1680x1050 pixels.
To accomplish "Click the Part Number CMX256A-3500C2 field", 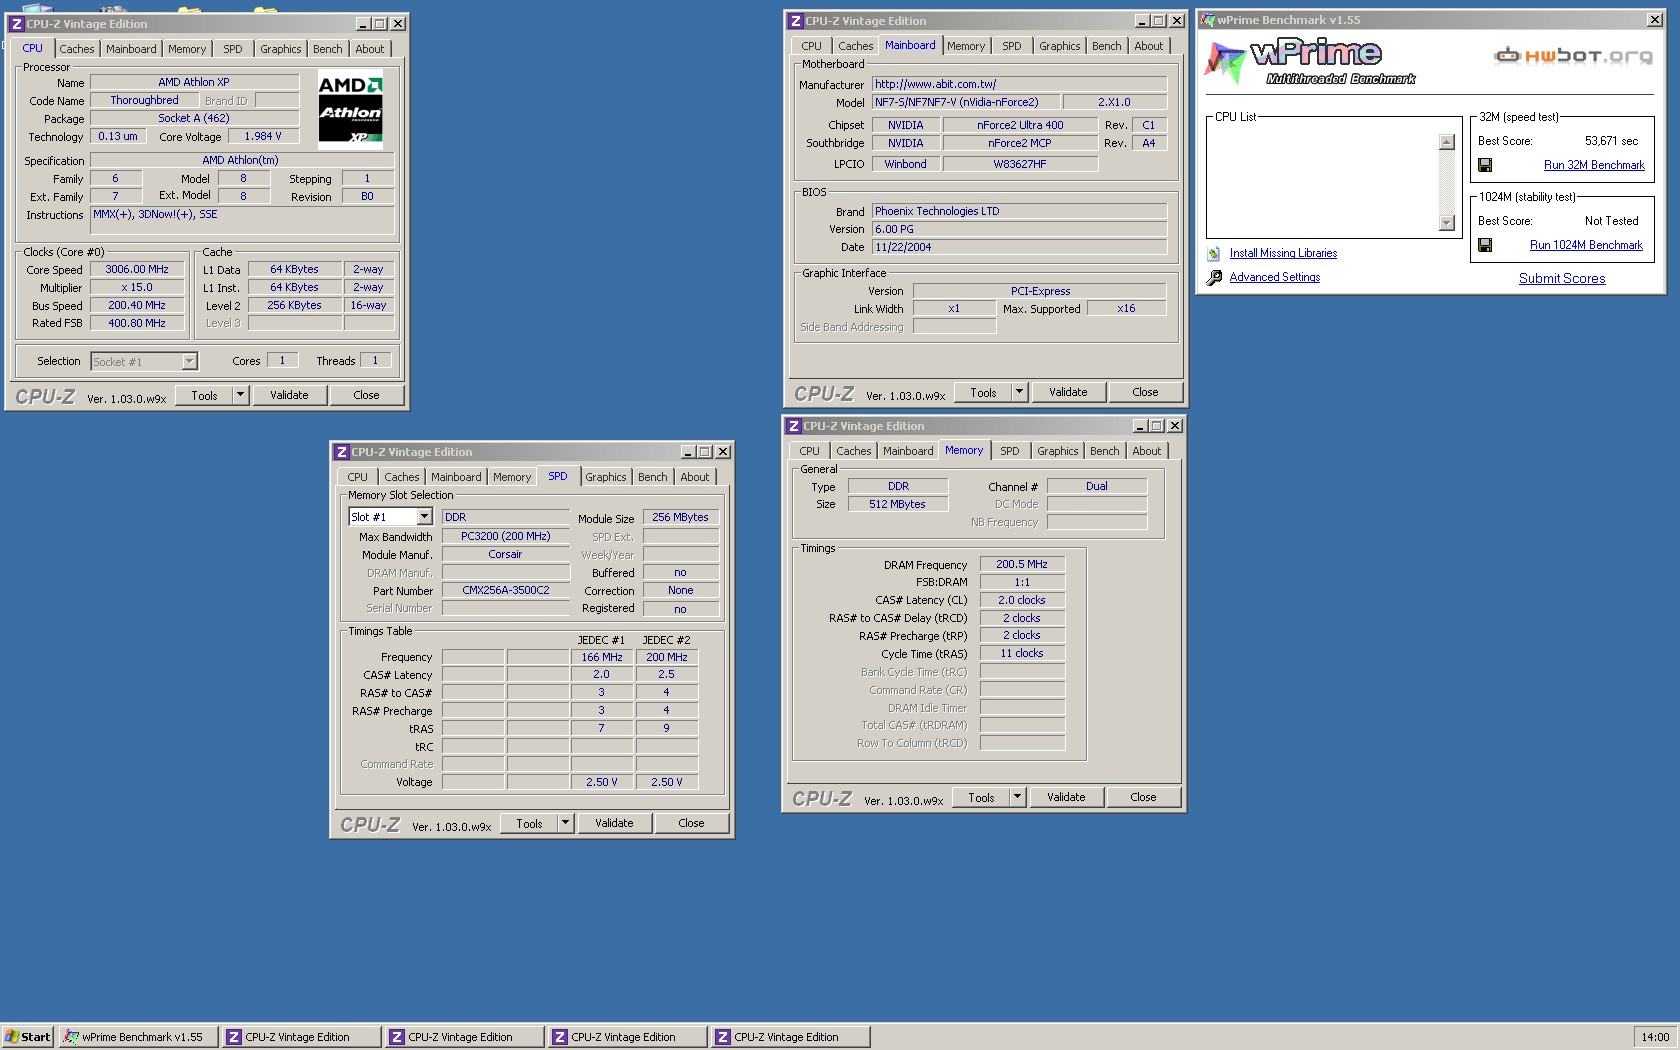I will 506,590.
